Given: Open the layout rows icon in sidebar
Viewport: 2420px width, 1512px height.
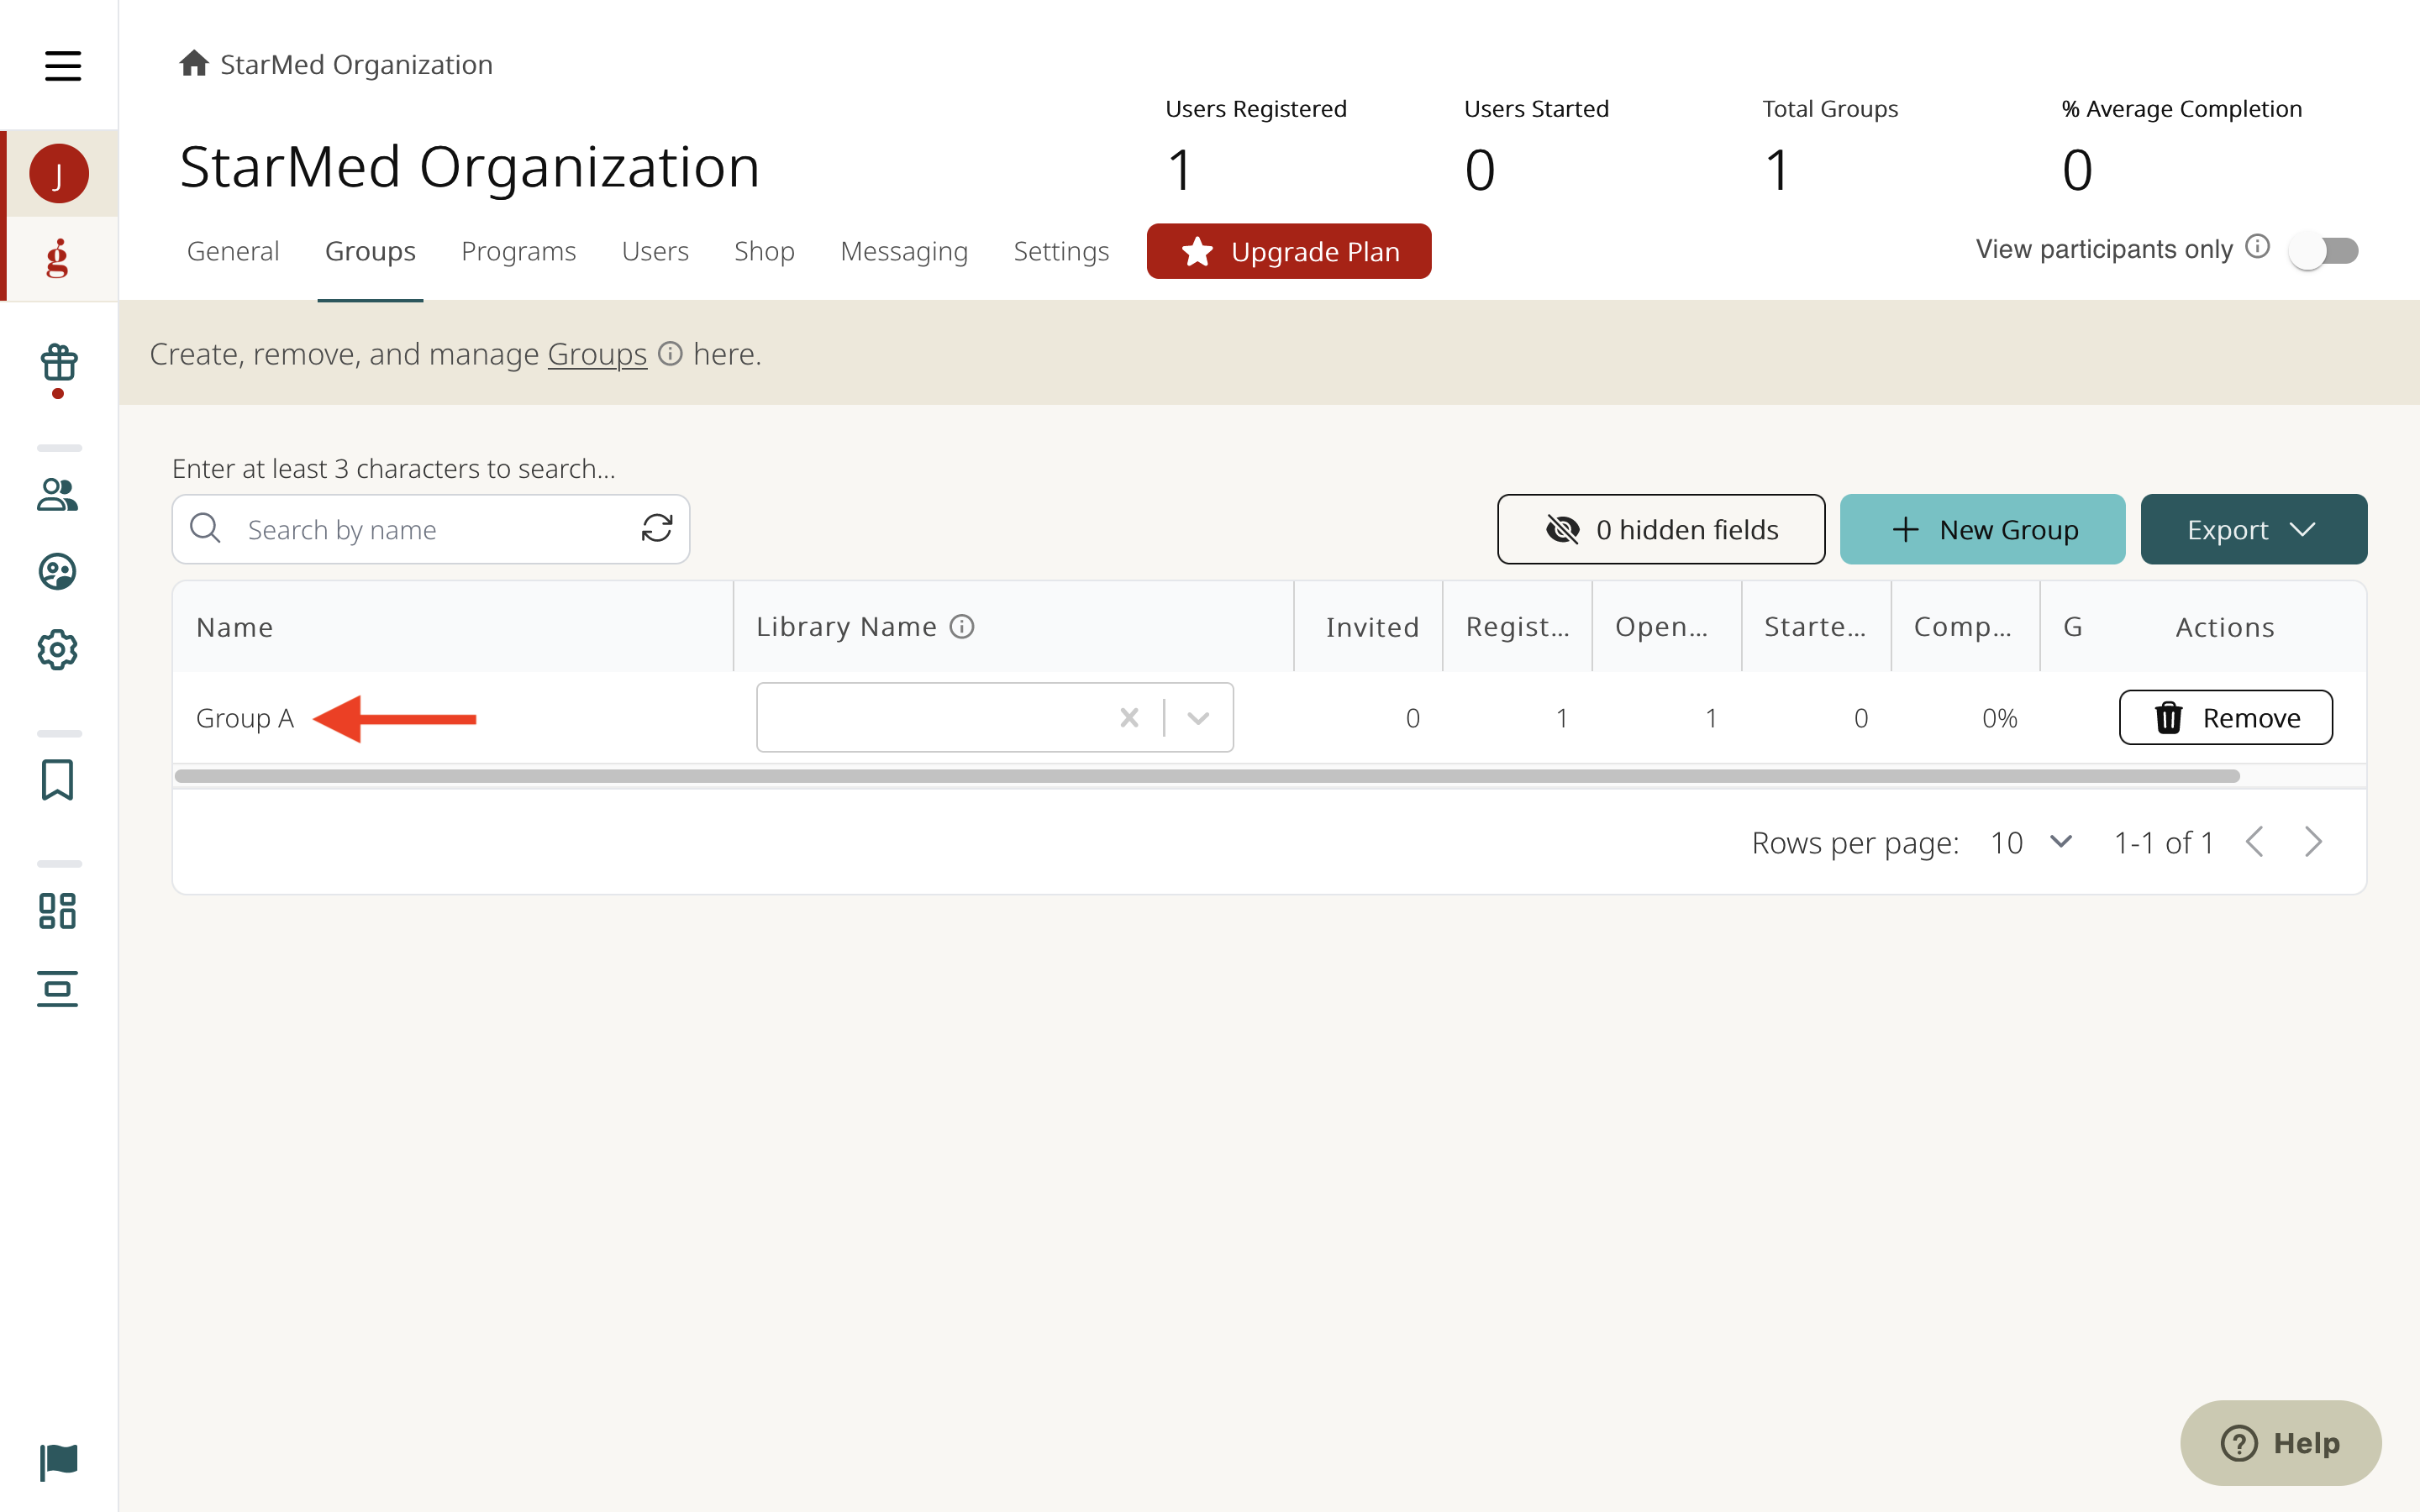Looking at the screenshot, I should tap(58, 989).
